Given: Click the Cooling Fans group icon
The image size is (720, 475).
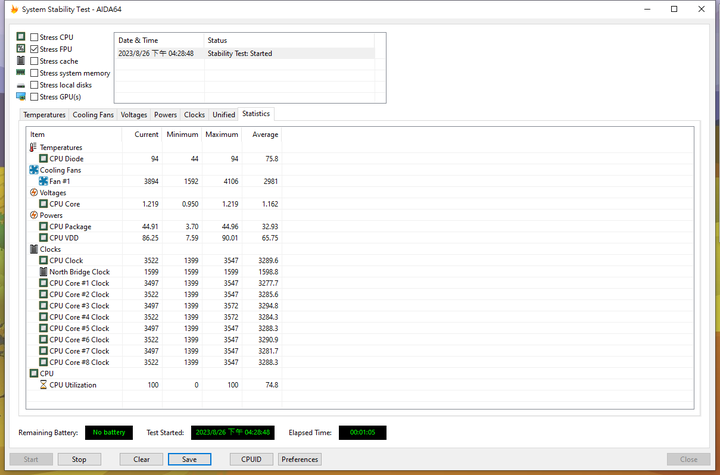Looking at the screenshot, I should pyautogui.click(x=34, y=170).
